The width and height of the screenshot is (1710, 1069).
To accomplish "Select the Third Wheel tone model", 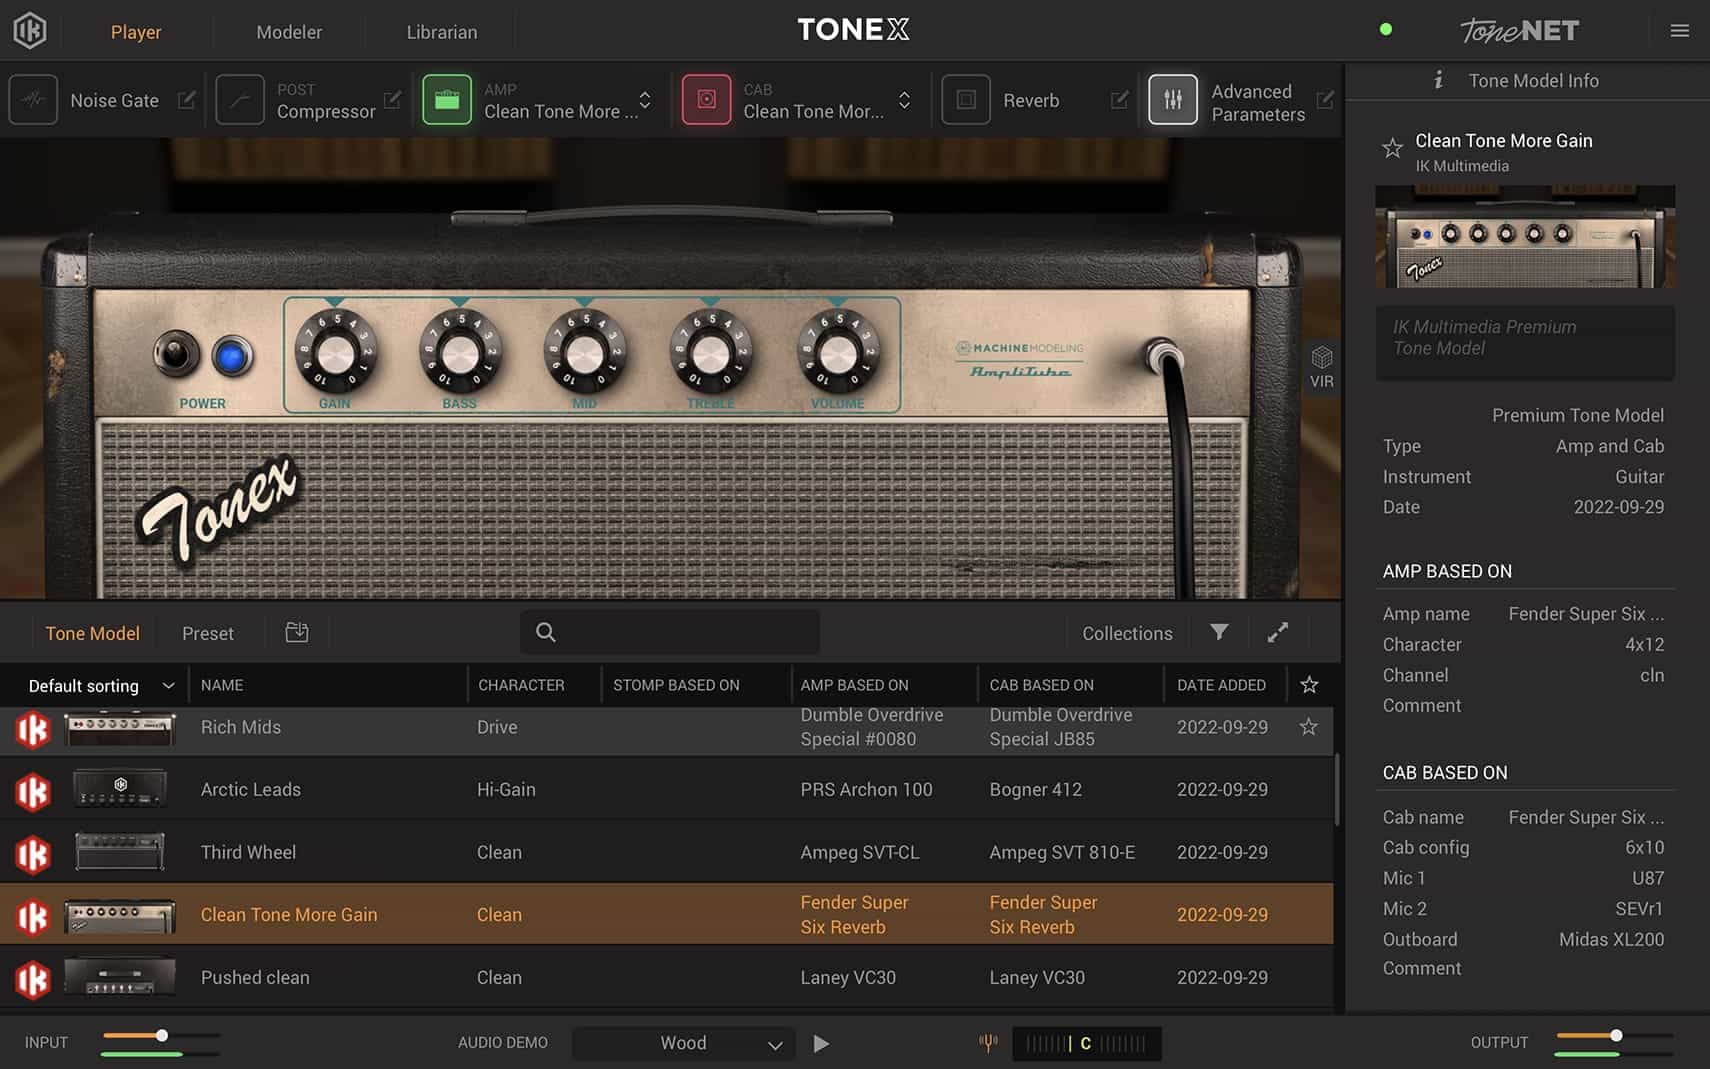I will [666, 852].
